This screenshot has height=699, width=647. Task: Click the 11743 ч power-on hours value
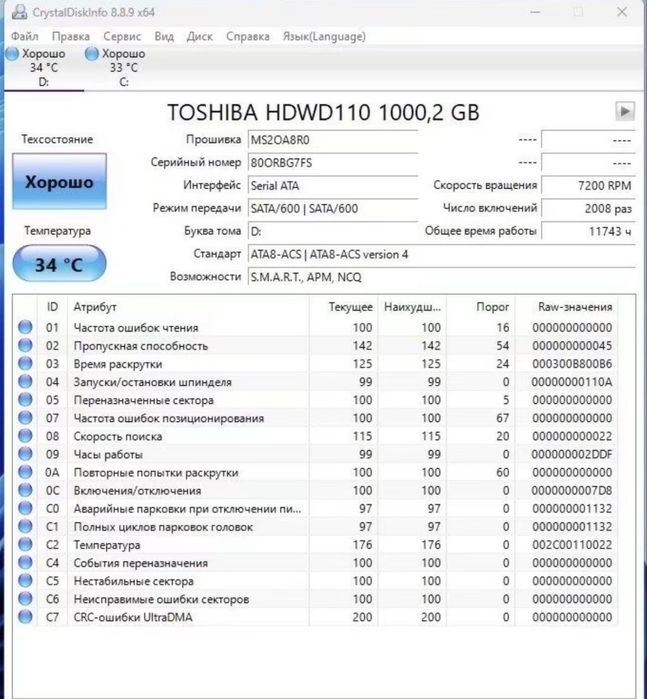click(588, 231)
